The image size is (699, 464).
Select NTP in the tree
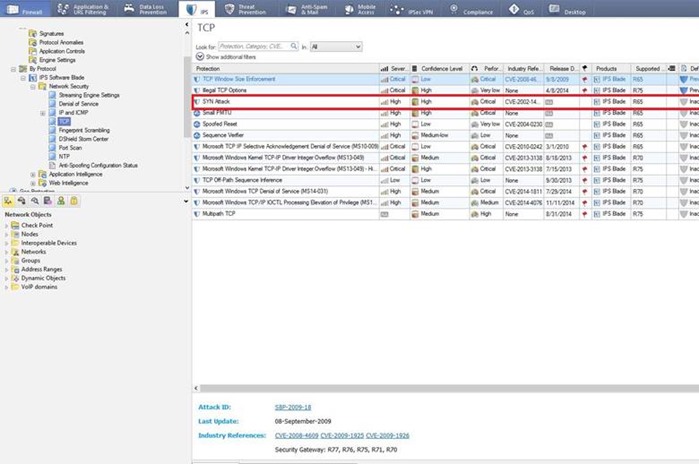[x=64, y=156]
